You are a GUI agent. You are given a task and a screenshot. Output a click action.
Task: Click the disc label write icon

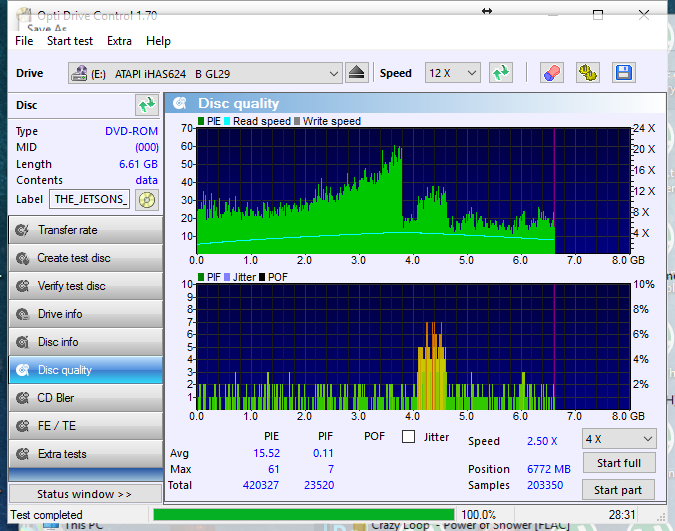click(147, 199)
